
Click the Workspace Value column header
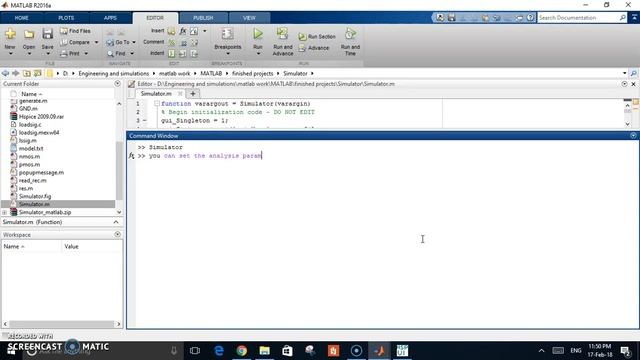point(92,247)
